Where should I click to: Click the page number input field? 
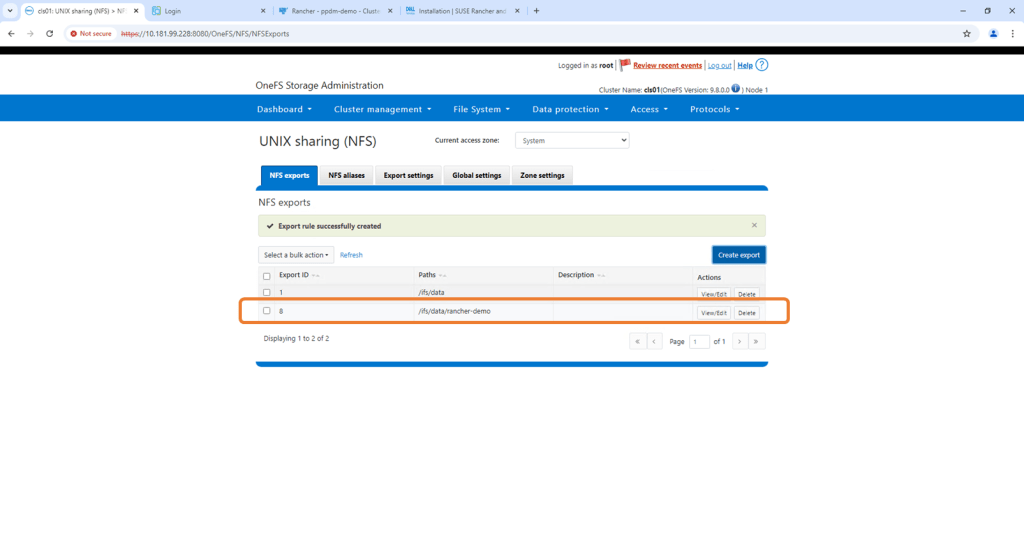coord(699,341)
